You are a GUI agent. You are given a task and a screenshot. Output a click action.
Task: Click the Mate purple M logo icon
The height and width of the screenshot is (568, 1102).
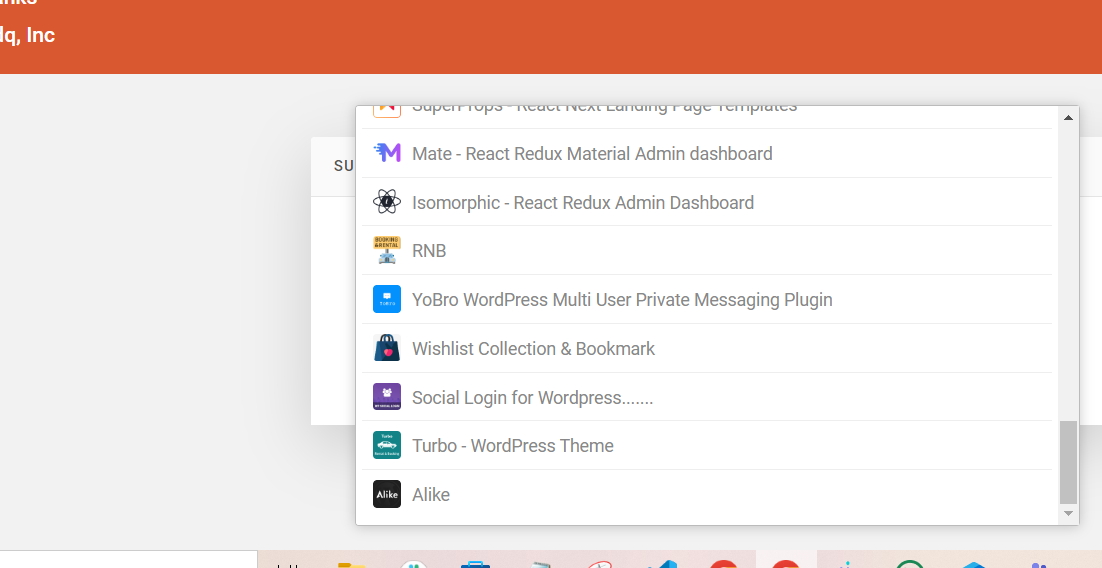pos(386,153)
